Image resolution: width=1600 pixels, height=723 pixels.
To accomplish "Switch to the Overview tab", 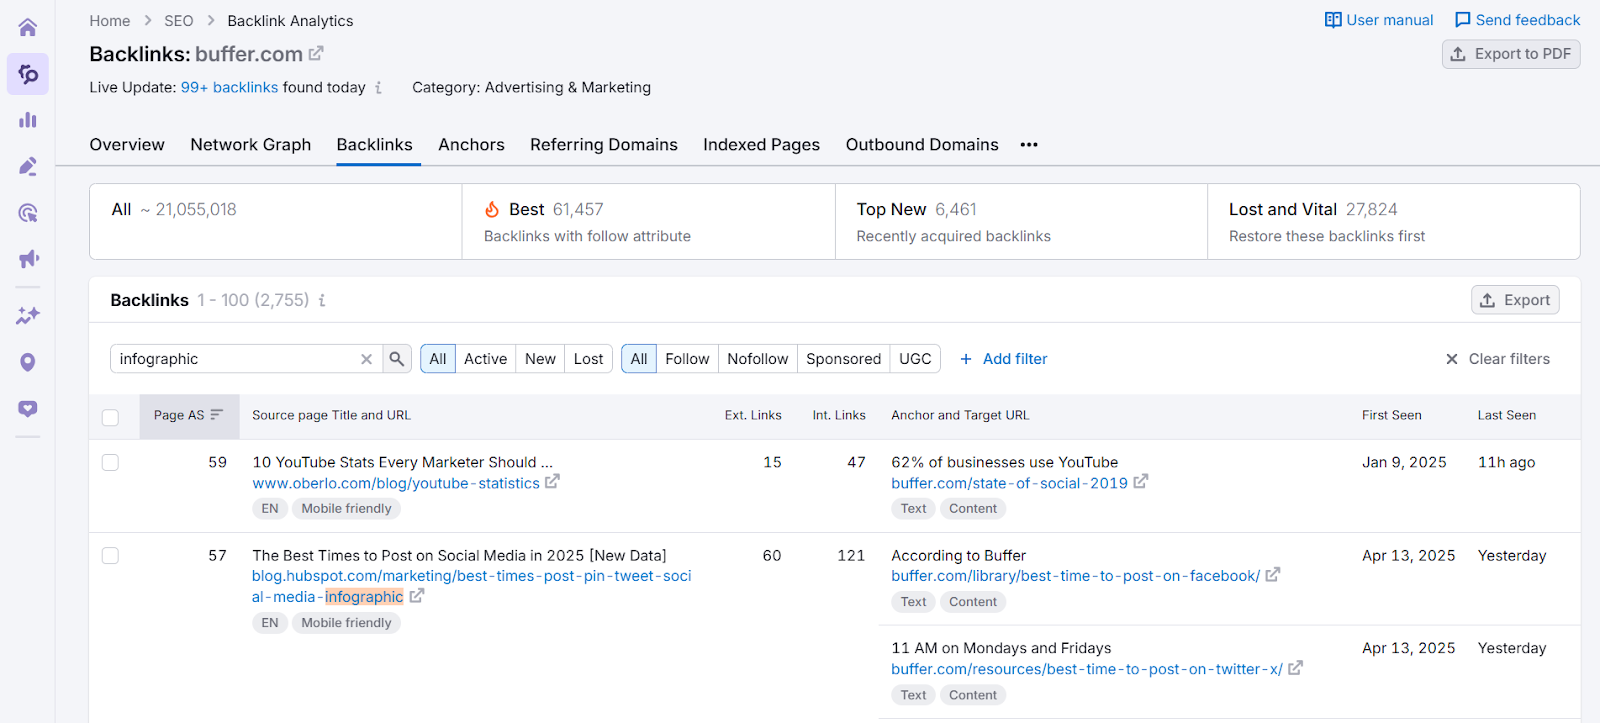I will tap(127, 145).
